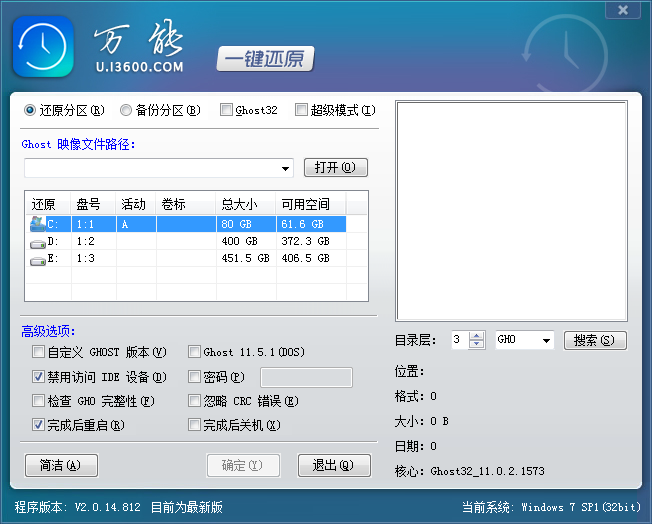Click the E: drive icon

tap(37, 258)
